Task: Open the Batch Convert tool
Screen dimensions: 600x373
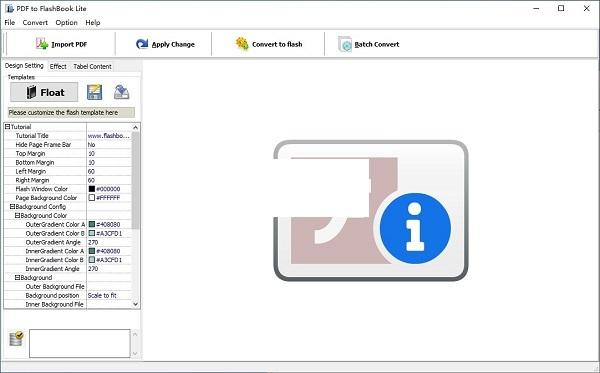Action: pyautogui.click(x=368, y=44)
